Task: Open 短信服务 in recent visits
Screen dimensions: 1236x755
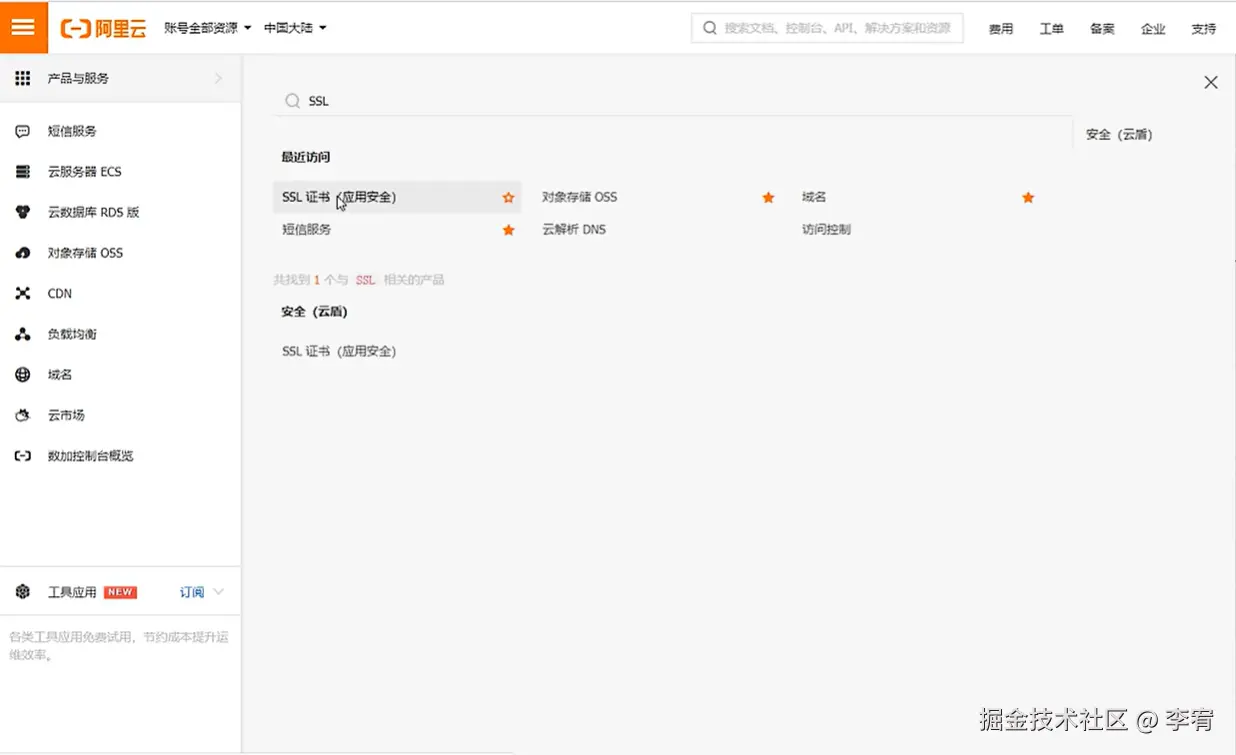Action: coord(306,229)
